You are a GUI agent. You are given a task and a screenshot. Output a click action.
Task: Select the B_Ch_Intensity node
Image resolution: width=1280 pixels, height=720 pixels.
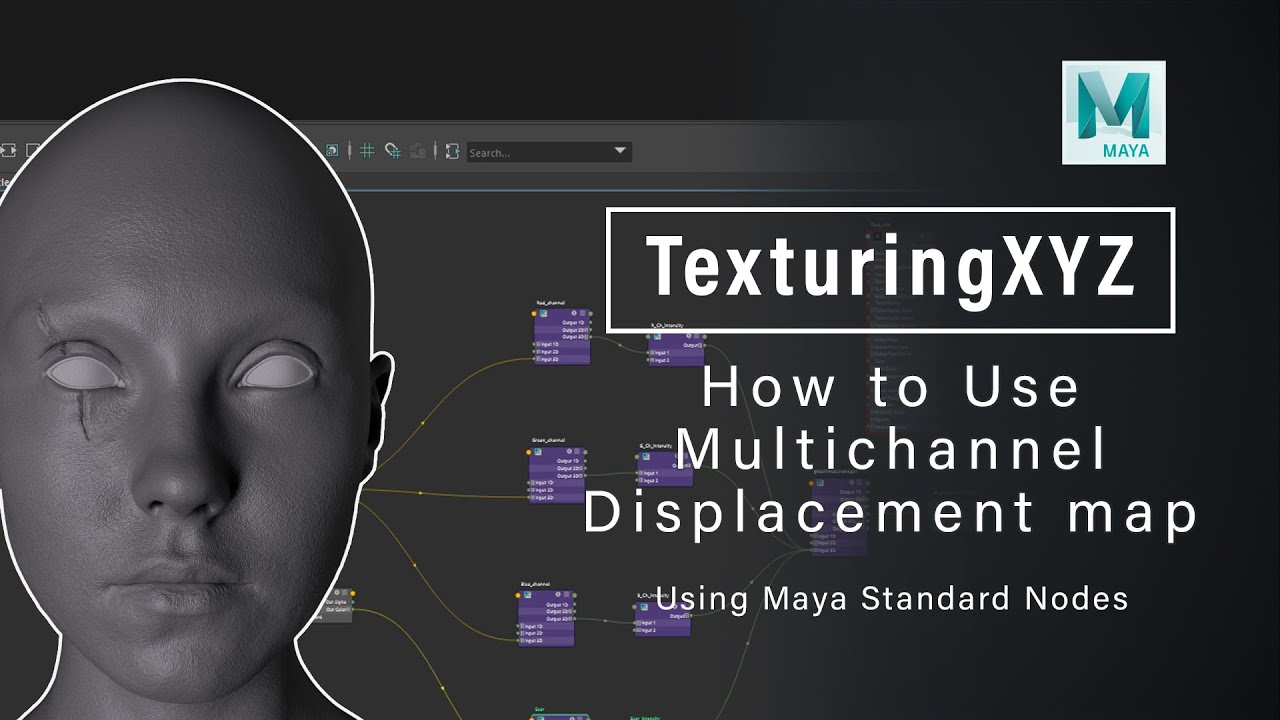(662, 619)
